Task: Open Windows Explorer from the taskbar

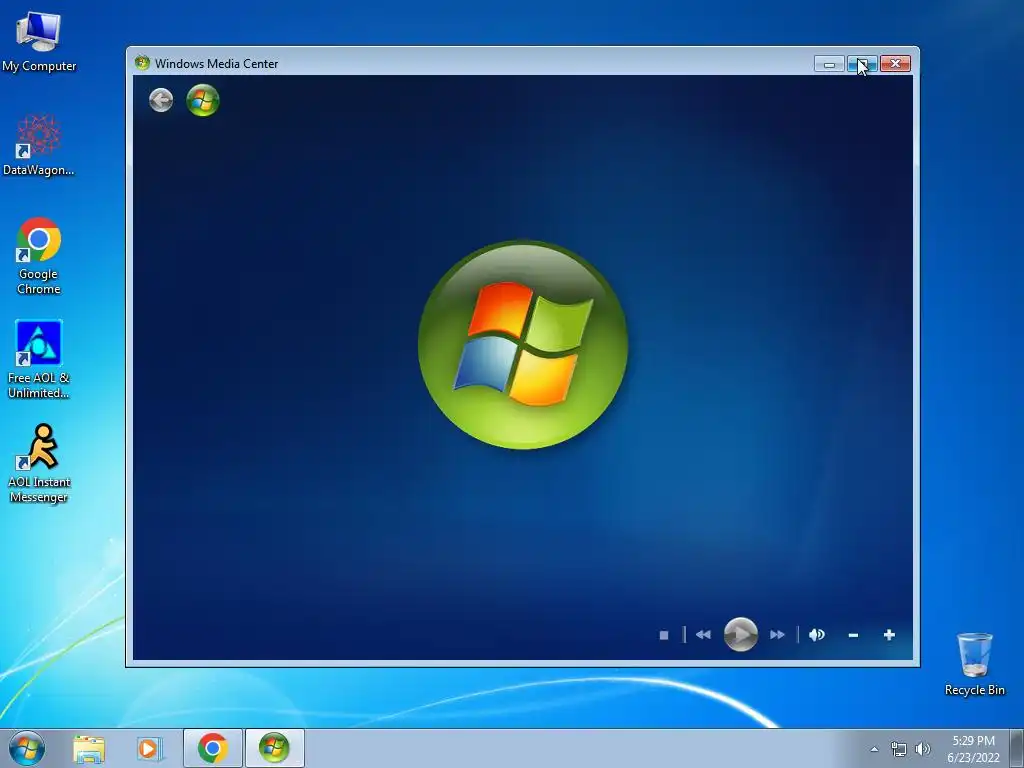Action: (x=89, y=748)
